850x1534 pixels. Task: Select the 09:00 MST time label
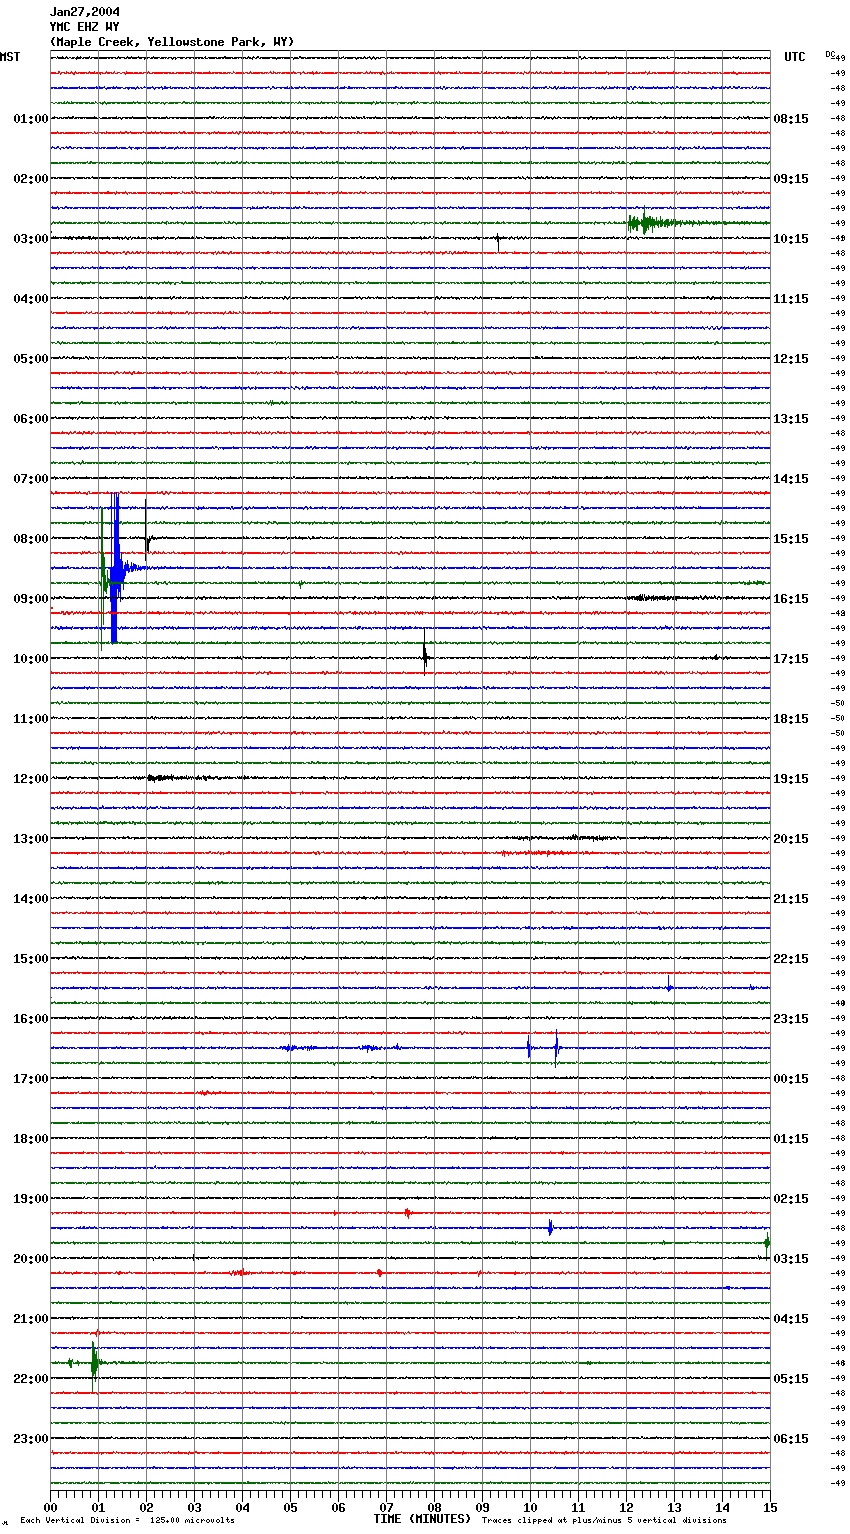[x=31, y=599]
